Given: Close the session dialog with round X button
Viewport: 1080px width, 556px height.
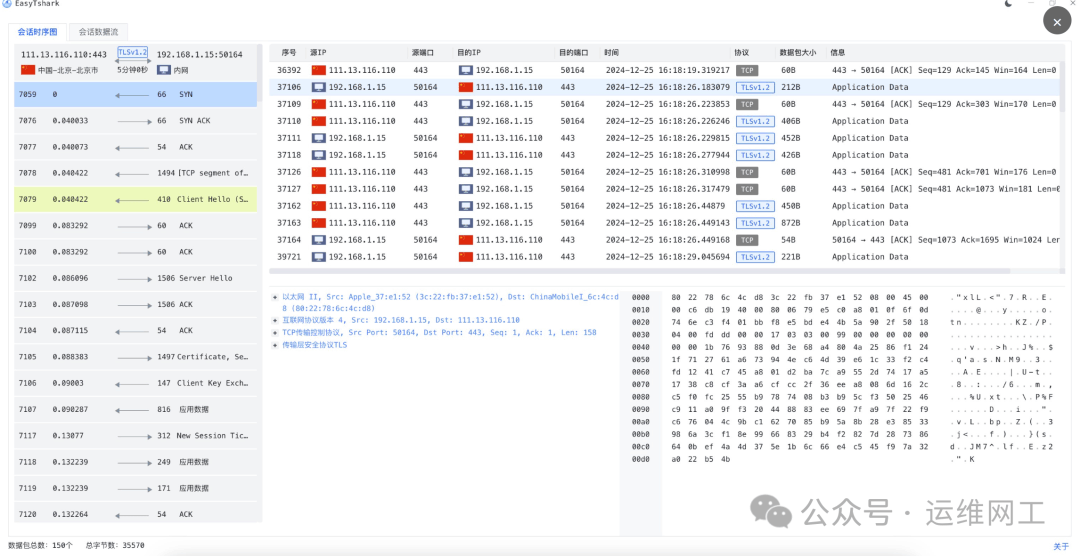Looking at the screenshot, I should click(x=1057, y=21).
